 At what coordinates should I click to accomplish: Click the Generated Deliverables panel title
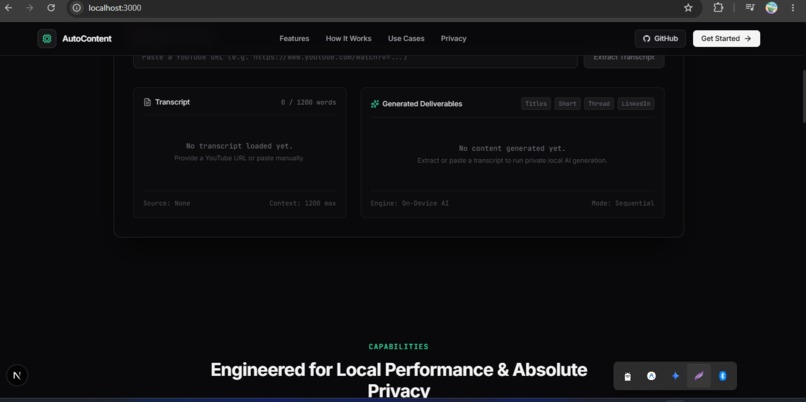click(x=422, y=104)
